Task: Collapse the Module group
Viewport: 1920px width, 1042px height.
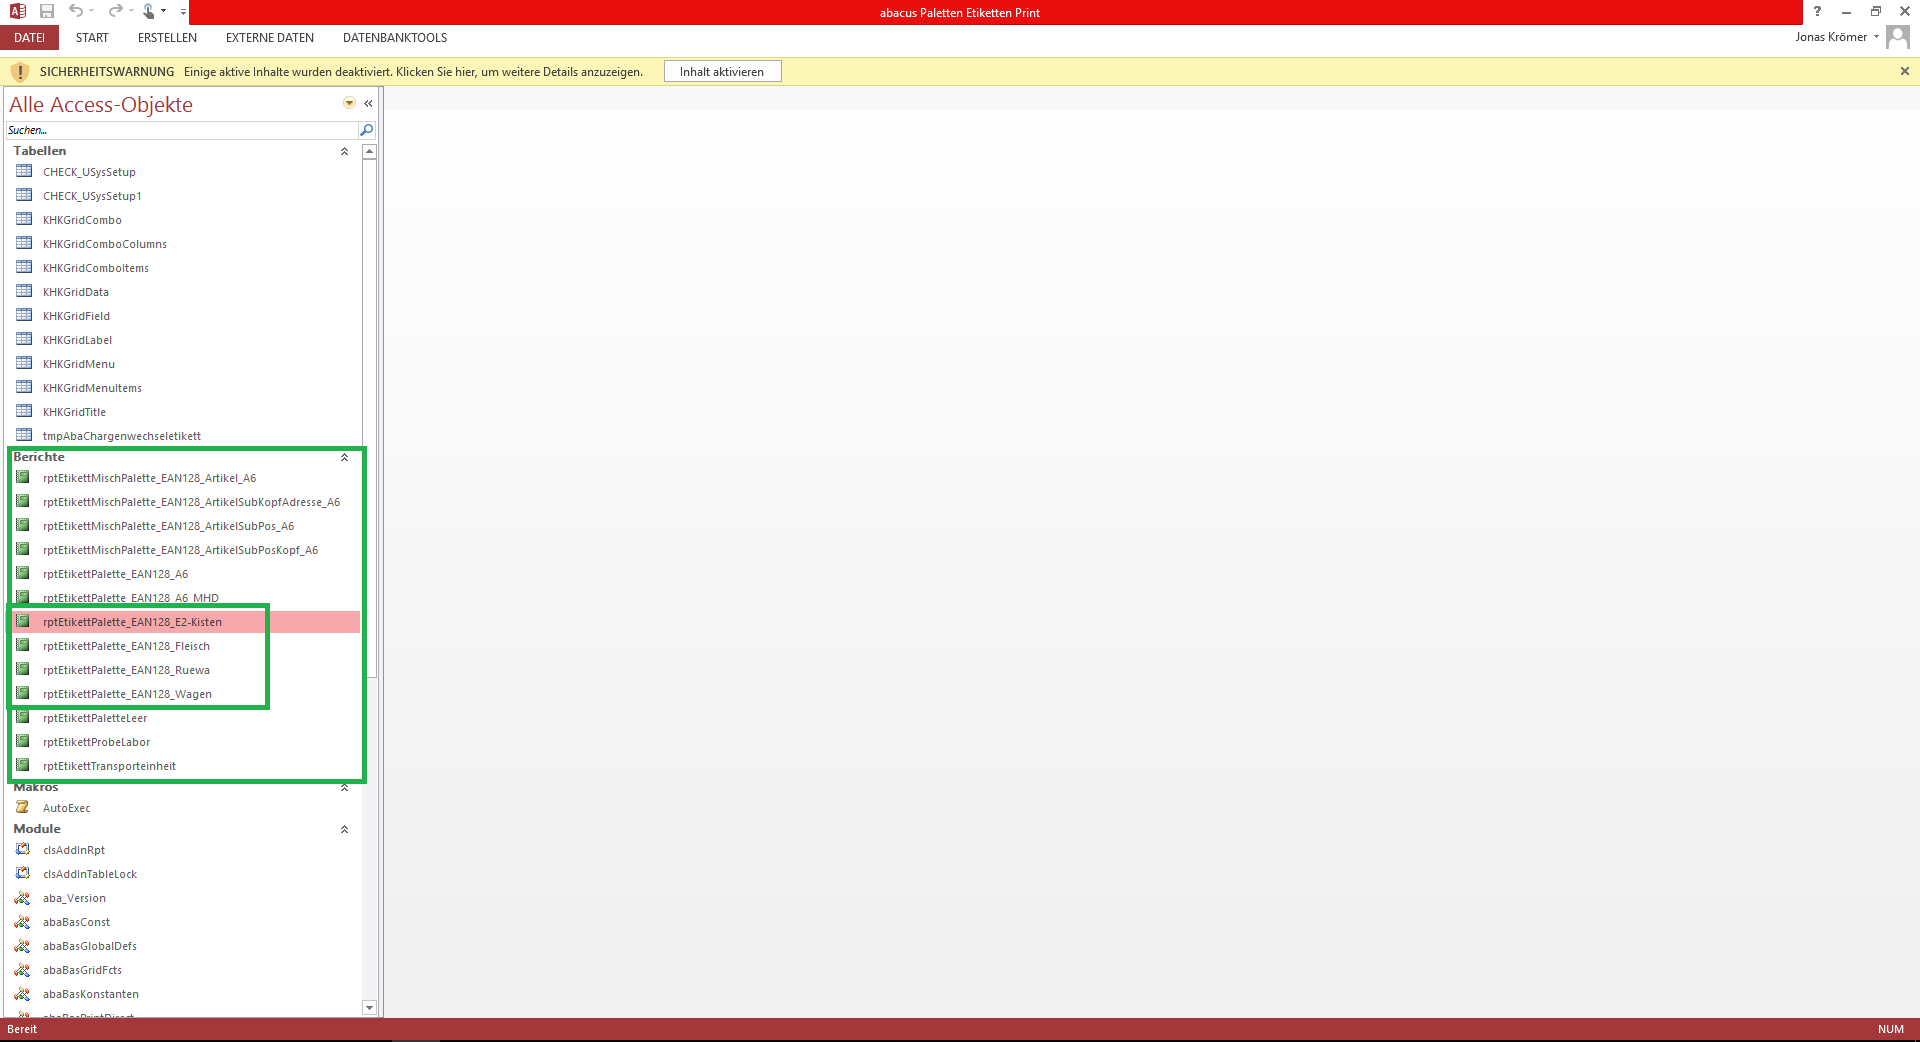Action: (344, 830)
